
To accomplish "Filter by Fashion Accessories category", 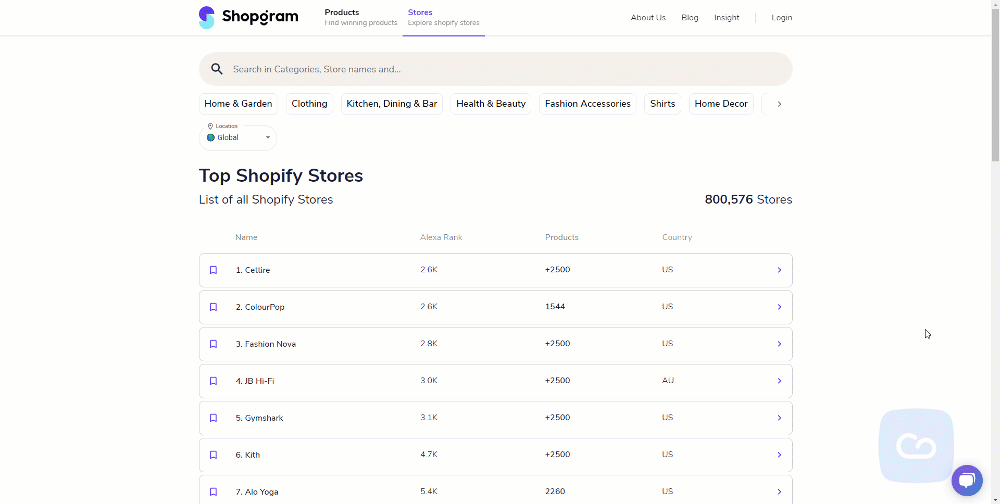I will (587, 104).
